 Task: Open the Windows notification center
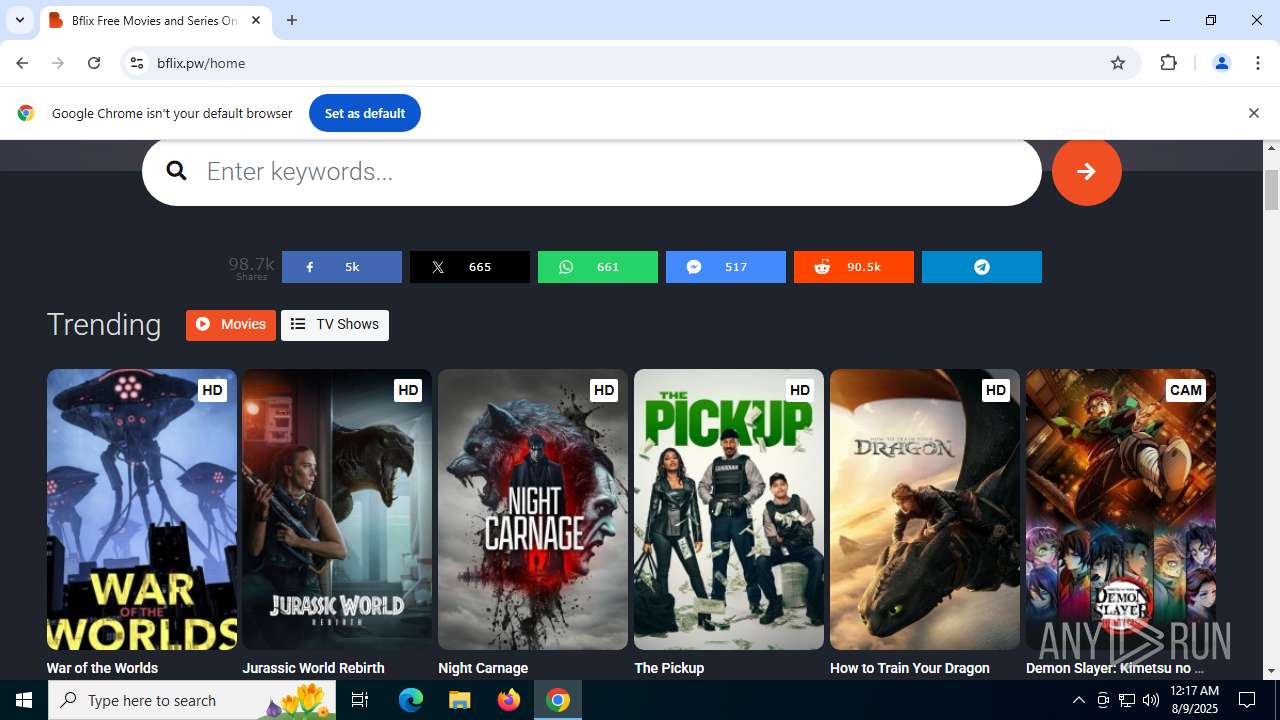click(x=1248, y=700)
